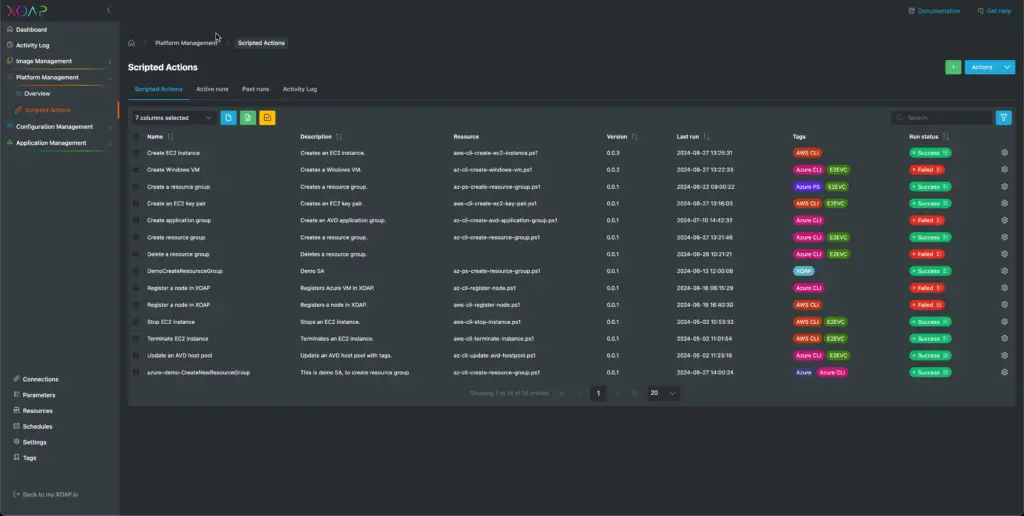Check the Create Windows VM row checkbox
The width and height of the screenshot is (1024, 516).
click(x=136, y=170)
